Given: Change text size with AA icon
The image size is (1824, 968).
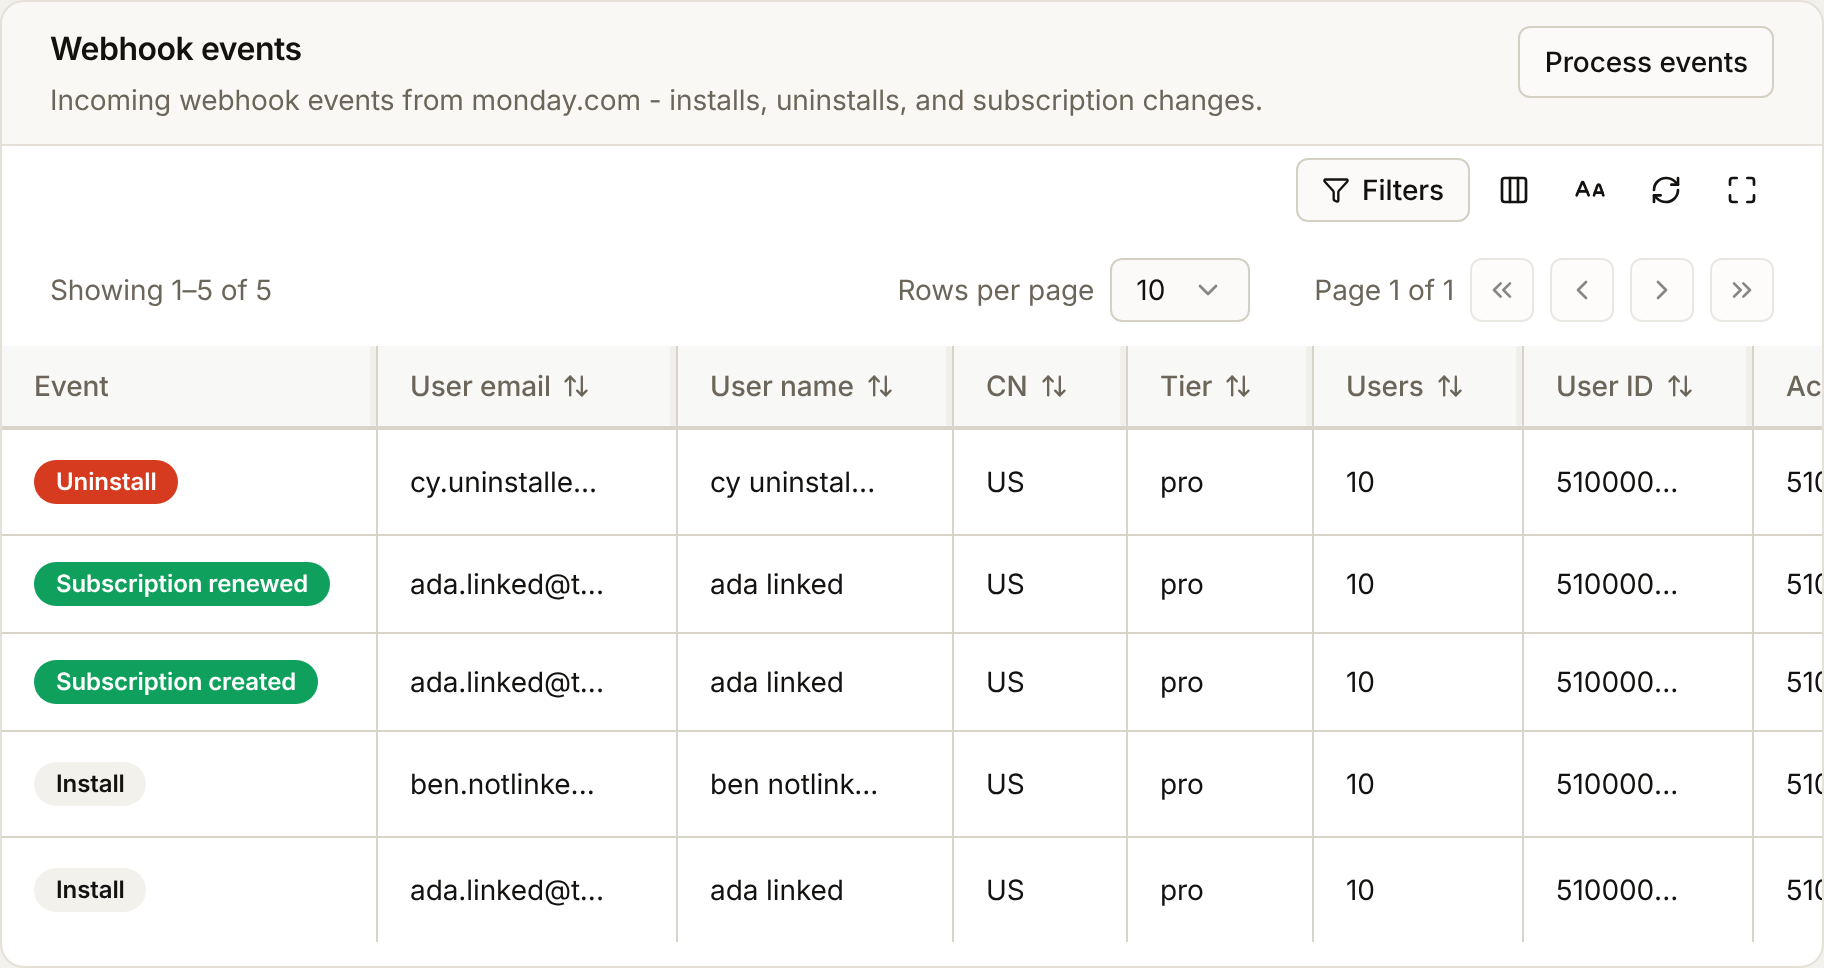Looking at the screenshot, I should point(1590,190).
